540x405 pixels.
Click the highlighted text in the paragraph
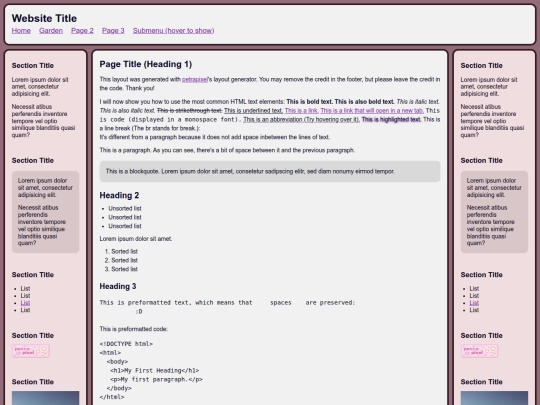tap(391, 120)
